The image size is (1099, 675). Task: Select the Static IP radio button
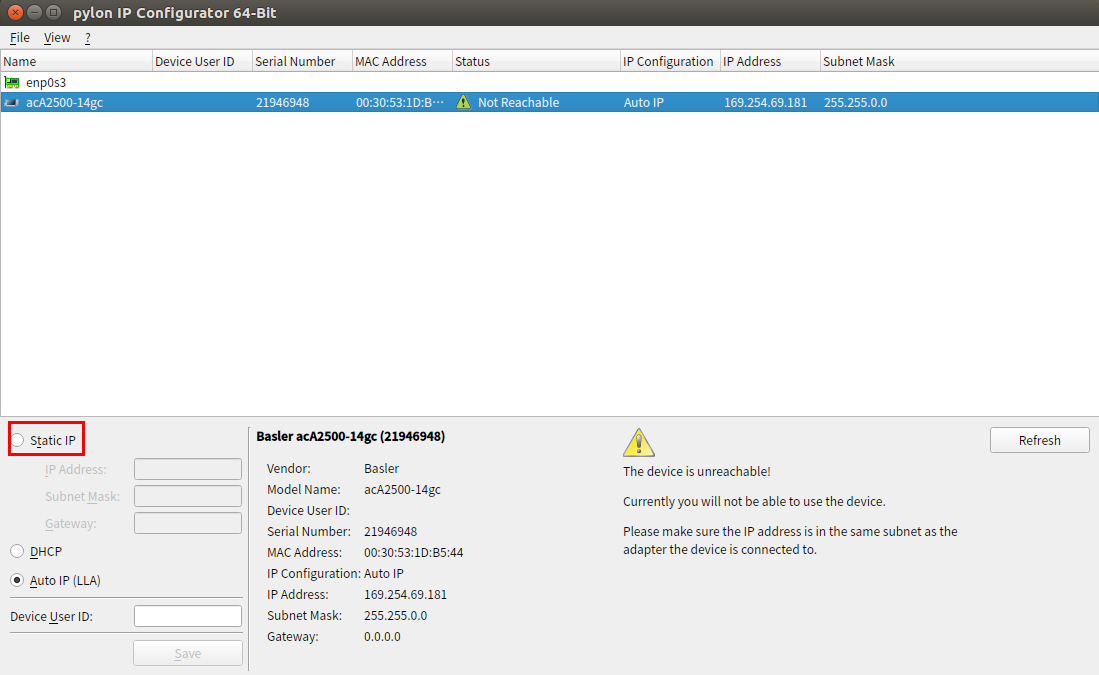pos(18,440)
